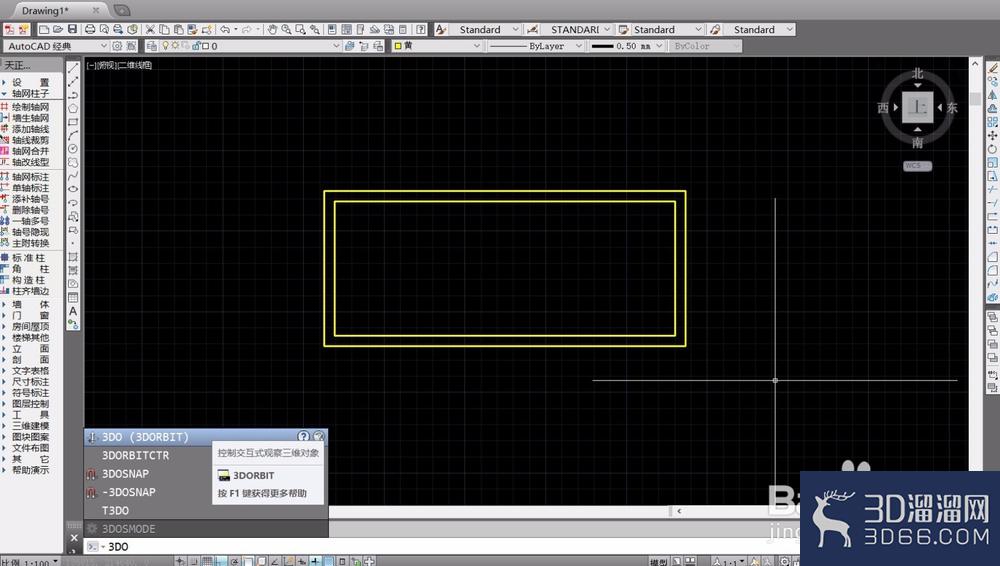This screenshot has height=566, width=1000.
Task: Choose 3DO (3DORBIT) from command suggestions
Action: click(x=145, y=436)
